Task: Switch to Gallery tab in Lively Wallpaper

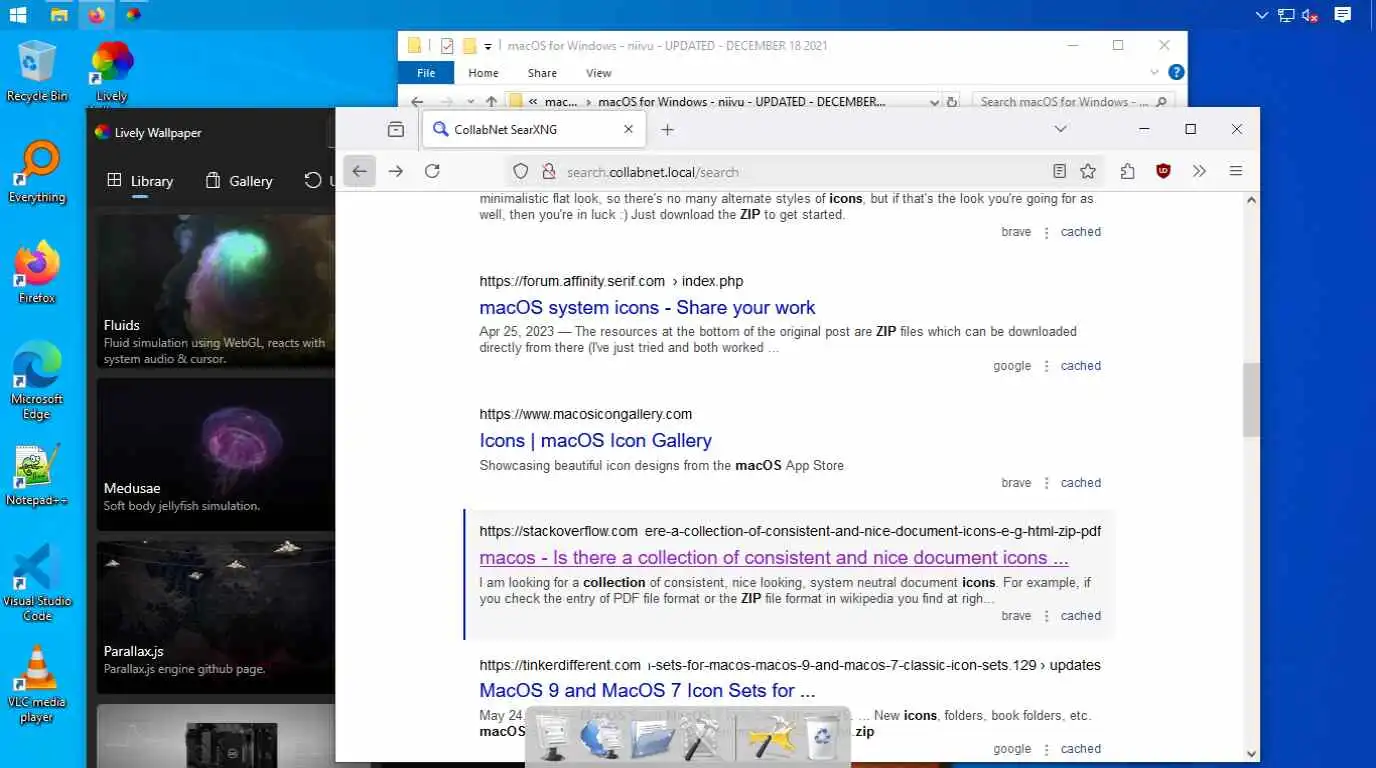Action: 239,181
